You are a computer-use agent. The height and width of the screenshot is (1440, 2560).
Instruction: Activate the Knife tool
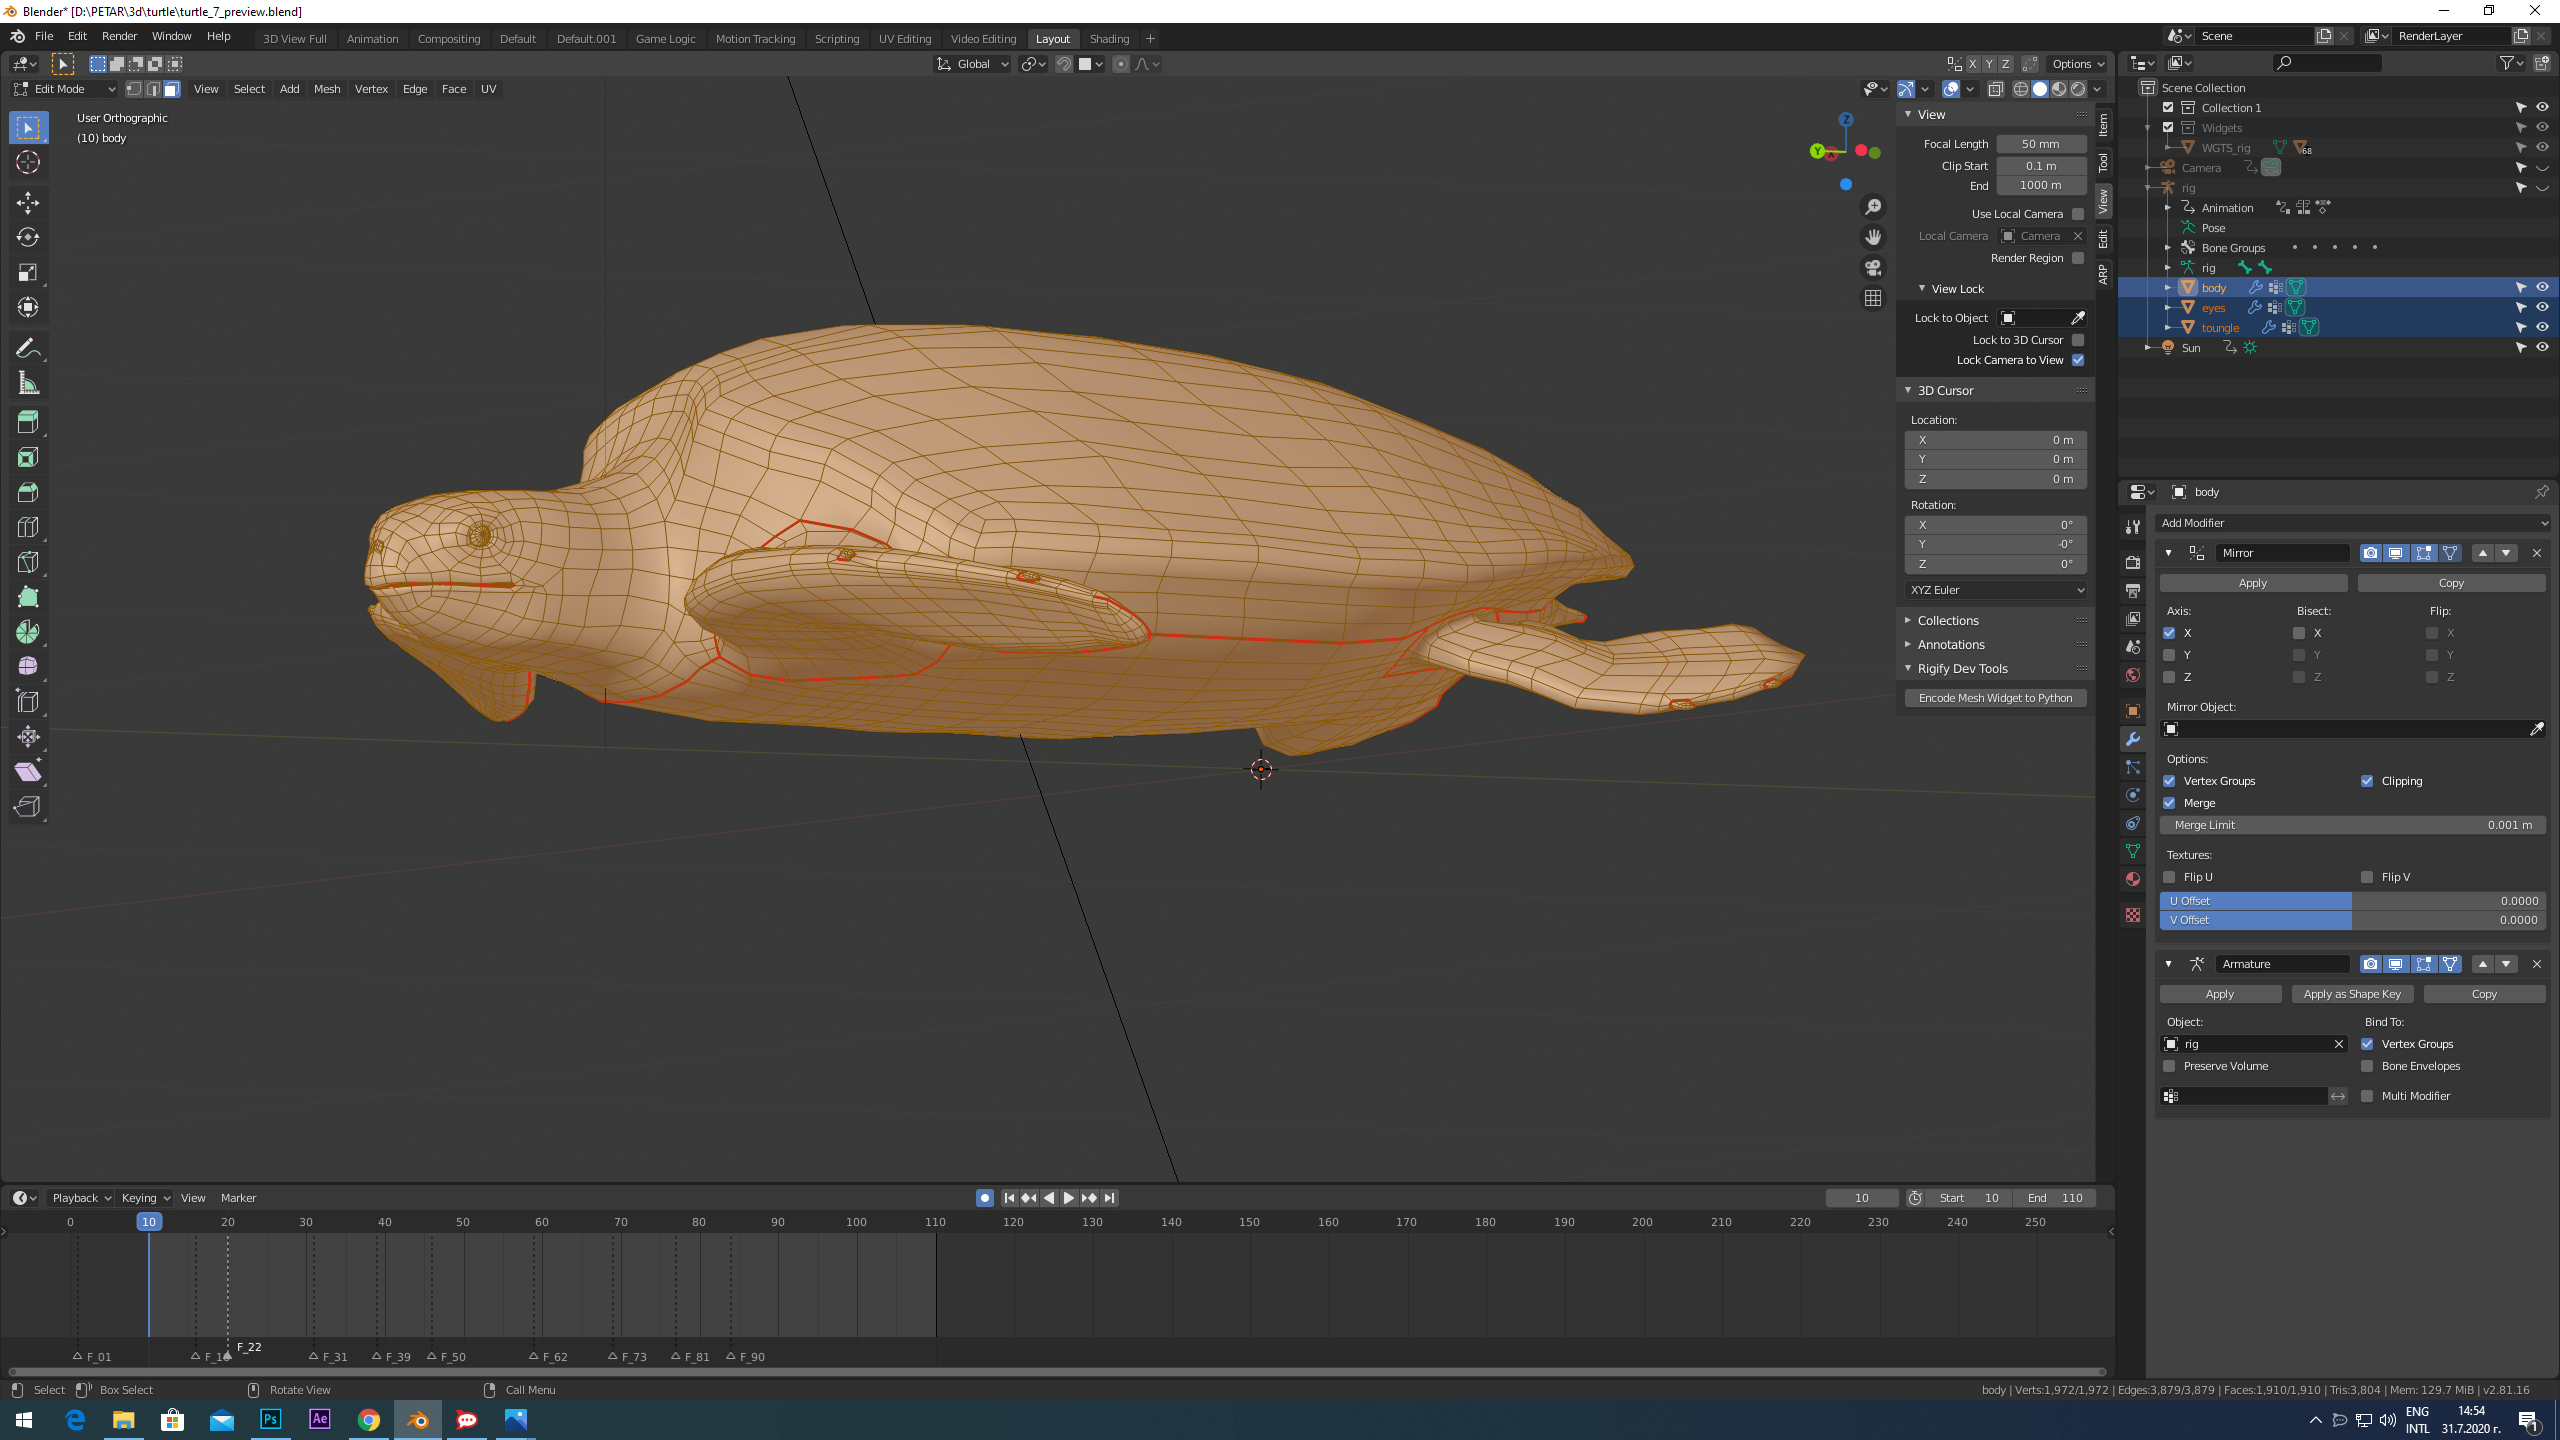pyautogui.click(x=28, y=562)
